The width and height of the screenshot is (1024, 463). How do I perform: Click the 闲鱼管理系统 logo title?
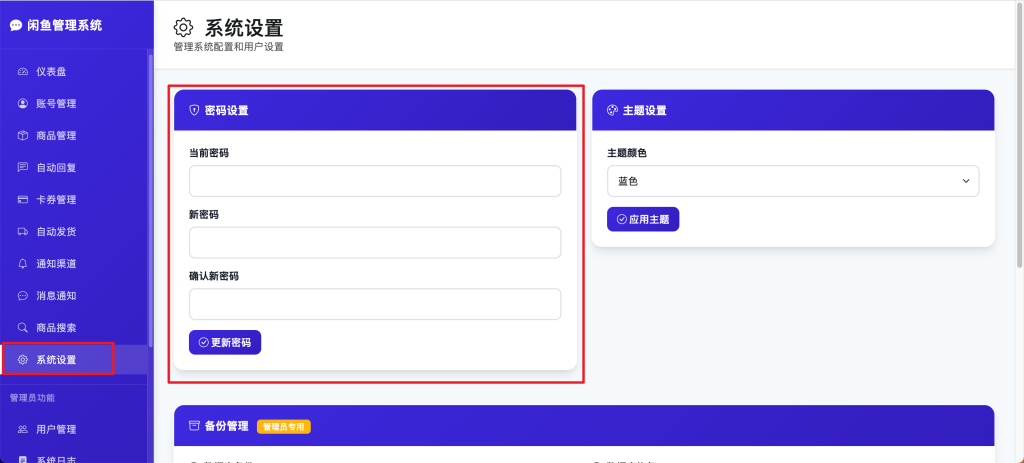click(x=64, y=25)
